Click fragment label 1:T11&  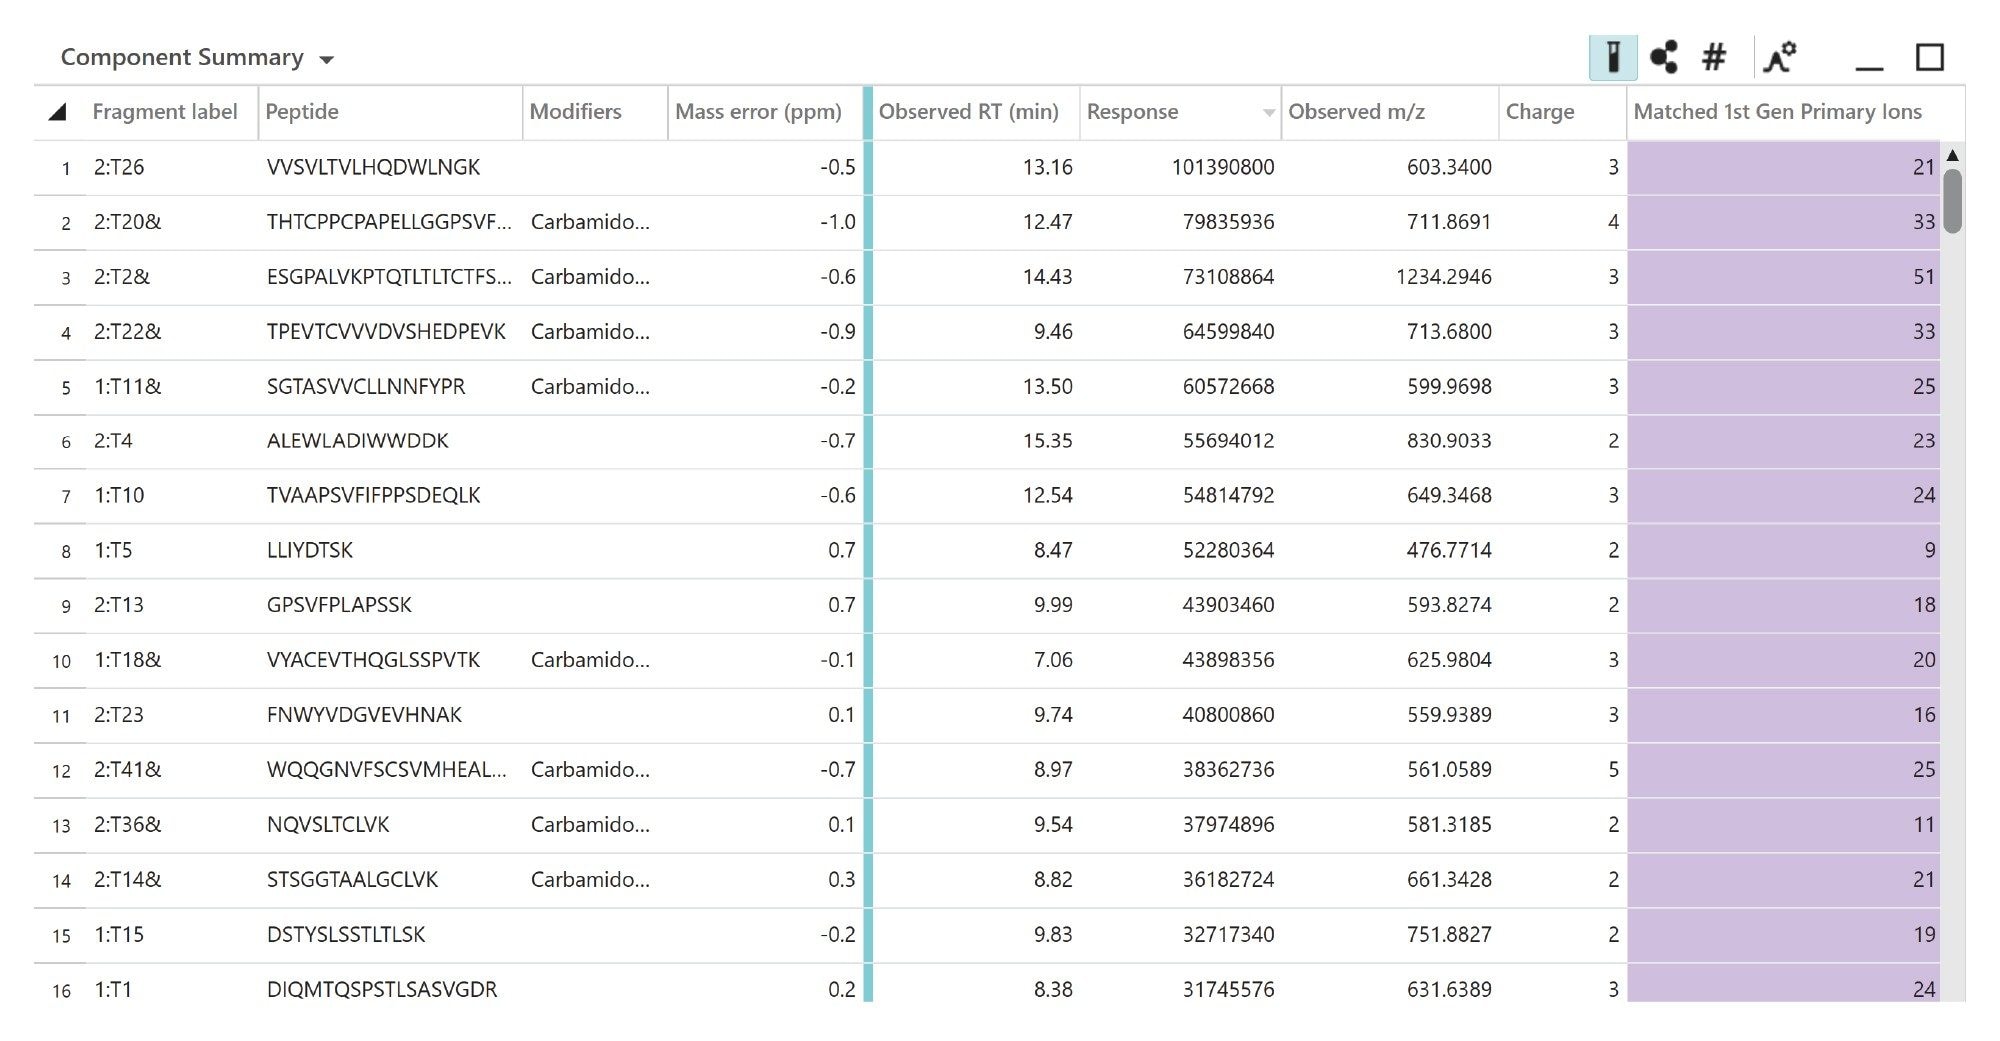(128, 387)
